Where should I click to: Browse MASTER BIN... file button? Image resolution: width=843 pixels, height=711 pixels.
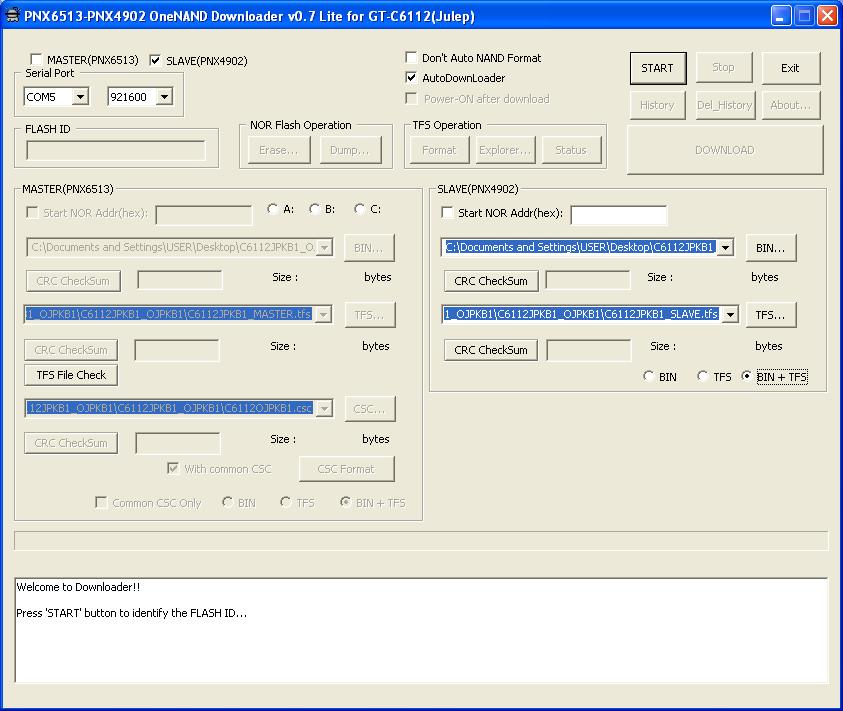pyautogui.click(x=369, y=248)
